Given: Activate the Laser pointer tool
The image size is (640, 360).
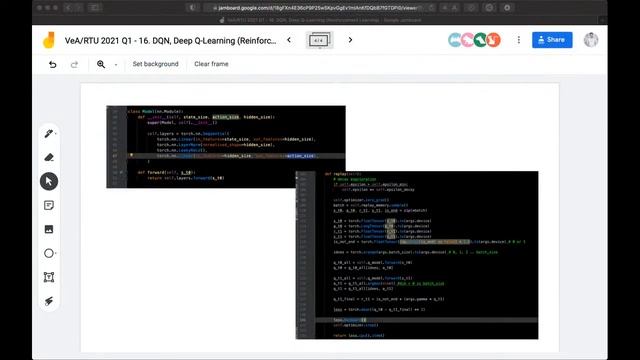Looking at the screenshot, I should [49, 301].
